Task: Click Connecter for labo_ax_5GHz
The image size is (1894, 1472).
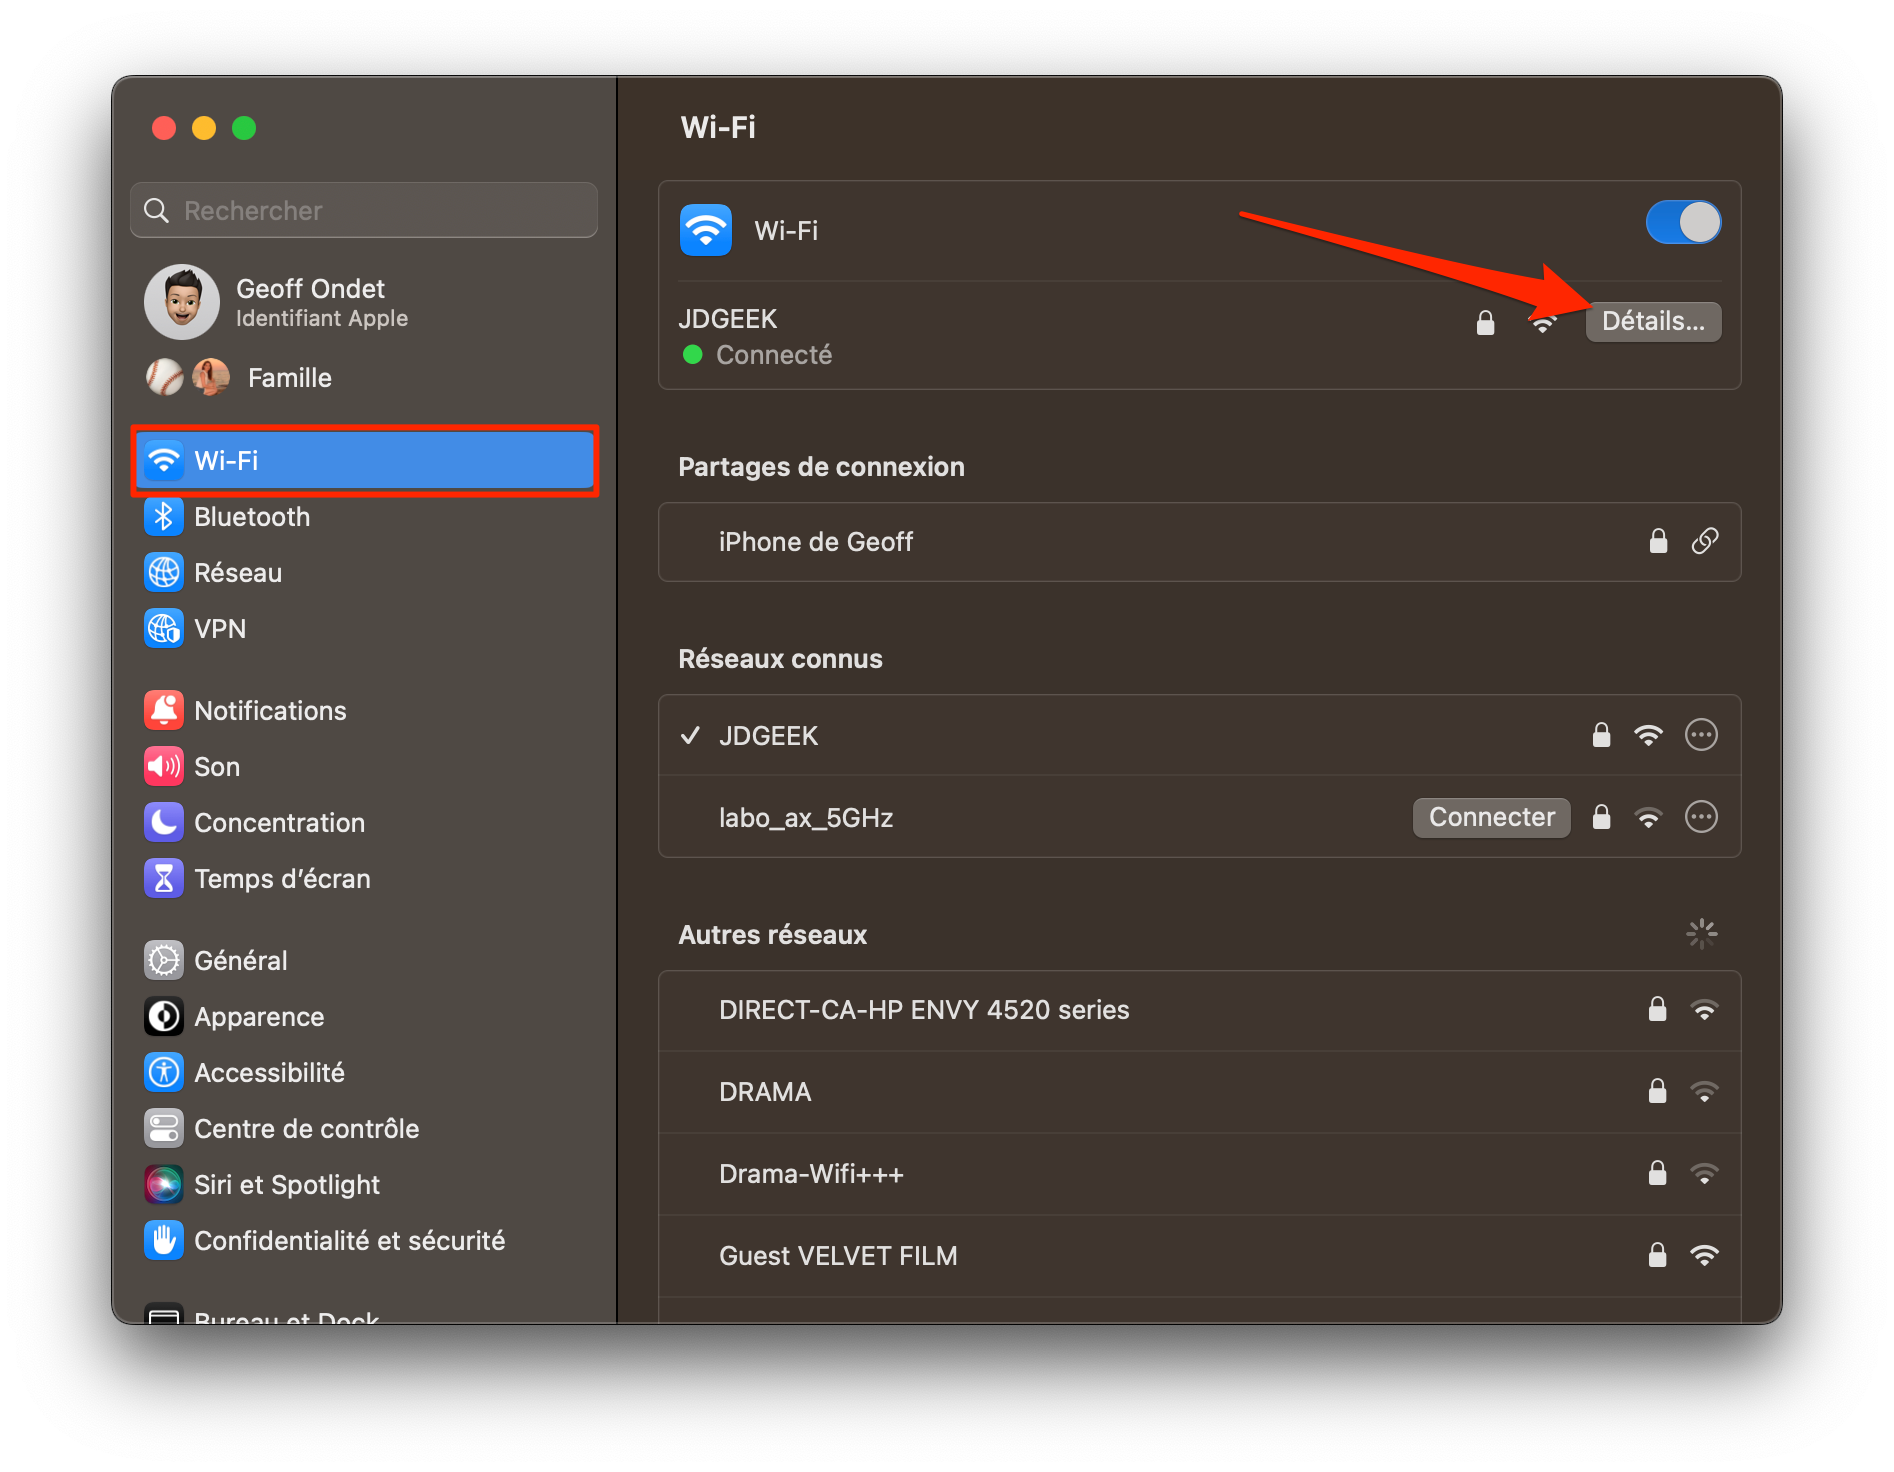Action: (1491, 817)
